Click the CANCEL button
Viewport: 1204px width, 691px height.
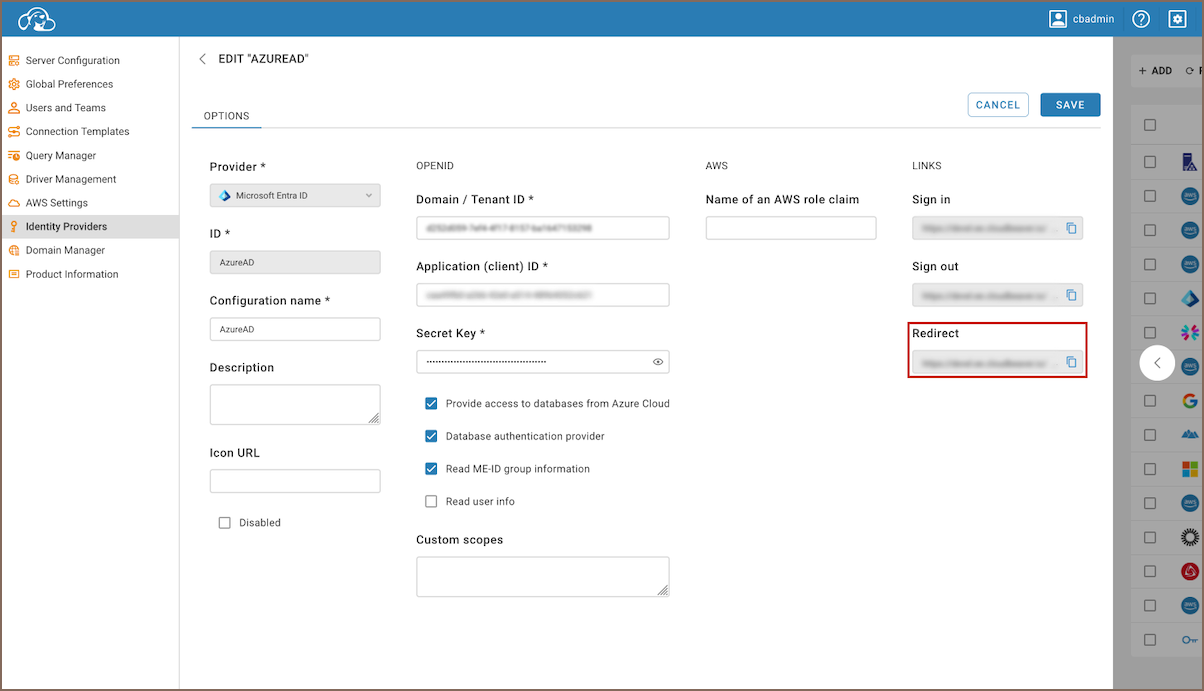997,105
